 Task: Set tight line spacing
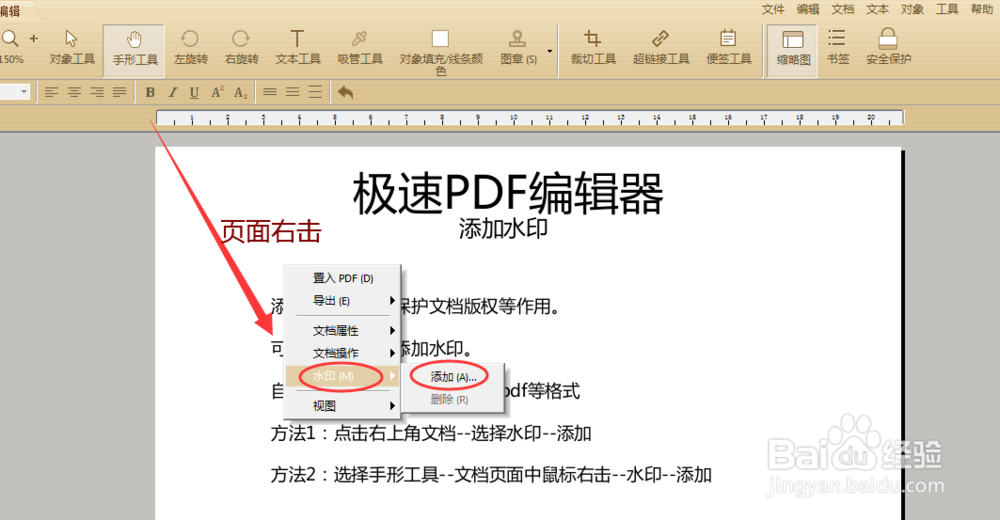click(270, 93)
